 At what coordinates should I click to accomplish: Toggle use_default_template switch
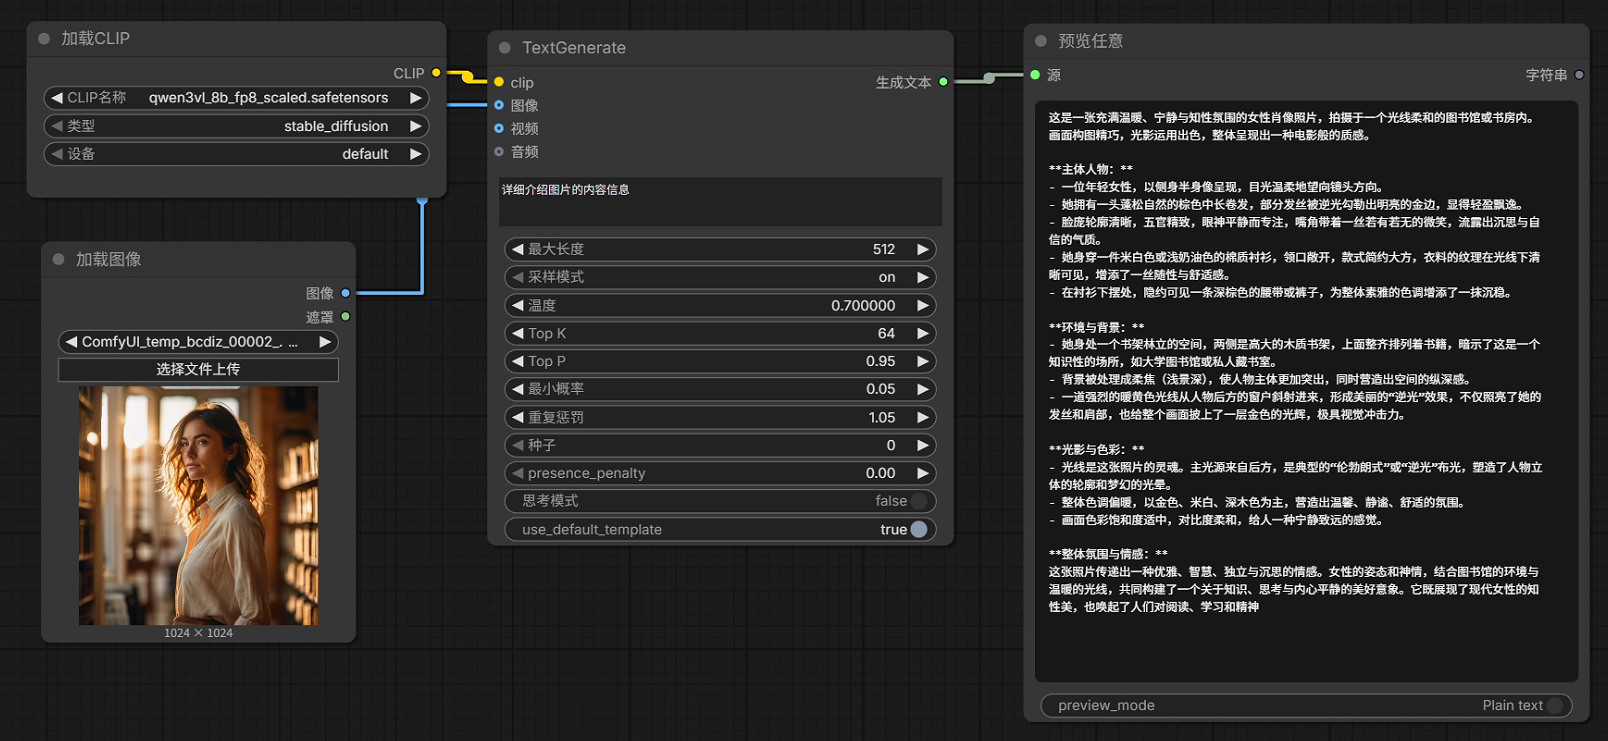pyautogui.click(x=919, y=529)
